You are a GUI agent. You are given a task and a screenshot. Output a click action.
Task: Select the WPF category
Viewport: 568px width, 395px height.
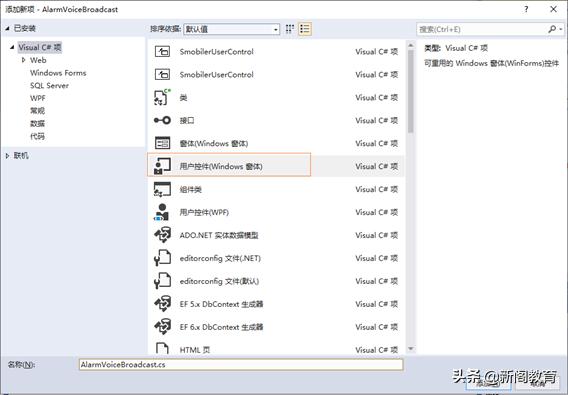(x=38, y=98)
